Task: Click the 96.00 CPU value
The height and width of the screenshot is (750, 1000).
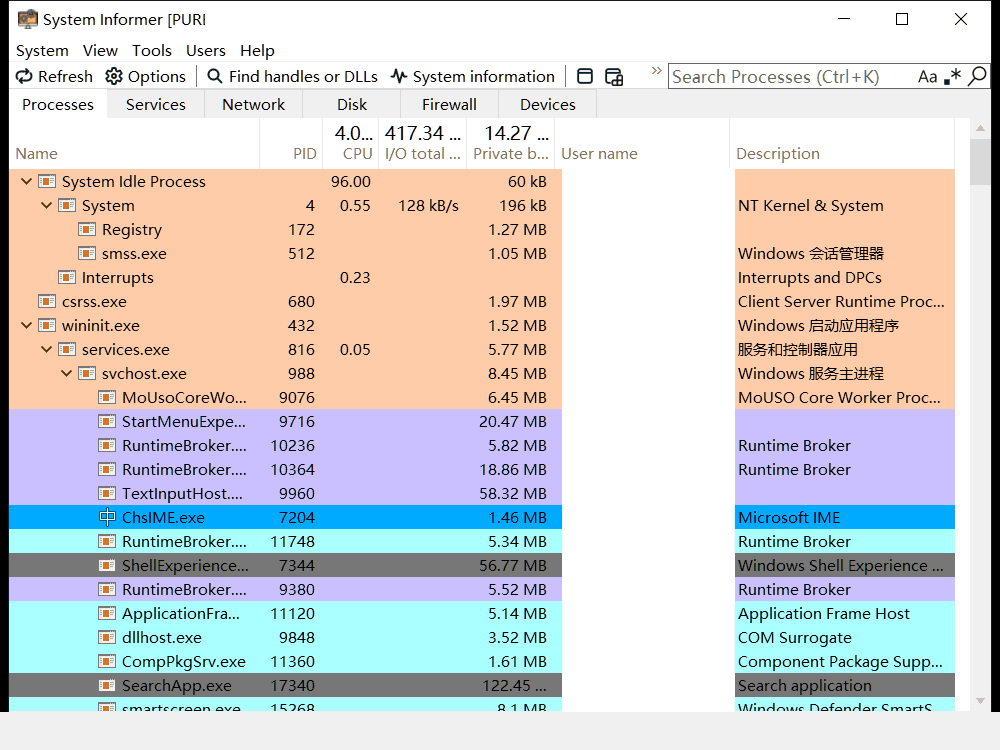Action: coord(351,182)
